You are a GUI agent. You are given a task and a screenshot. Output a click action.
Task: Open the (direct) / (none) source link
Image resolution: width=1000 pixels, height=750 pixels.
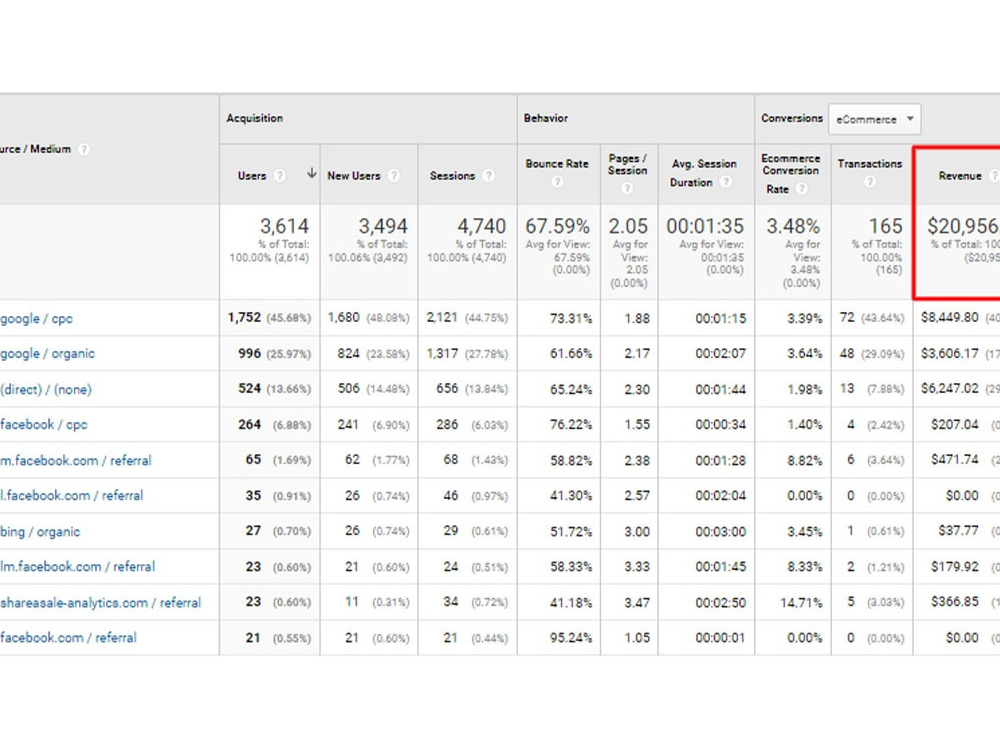46,389
